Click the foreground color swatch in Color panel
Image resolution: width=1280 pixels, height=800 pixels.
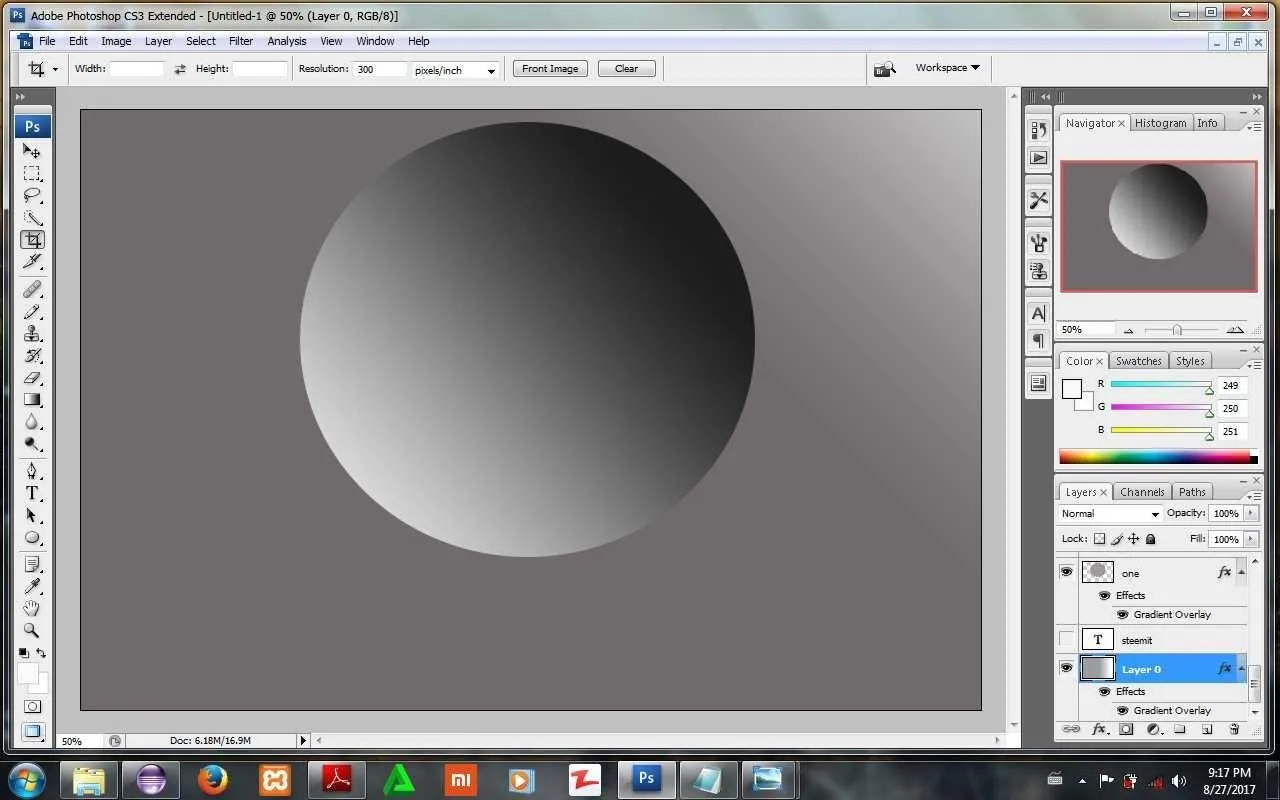pos(1072,389)
